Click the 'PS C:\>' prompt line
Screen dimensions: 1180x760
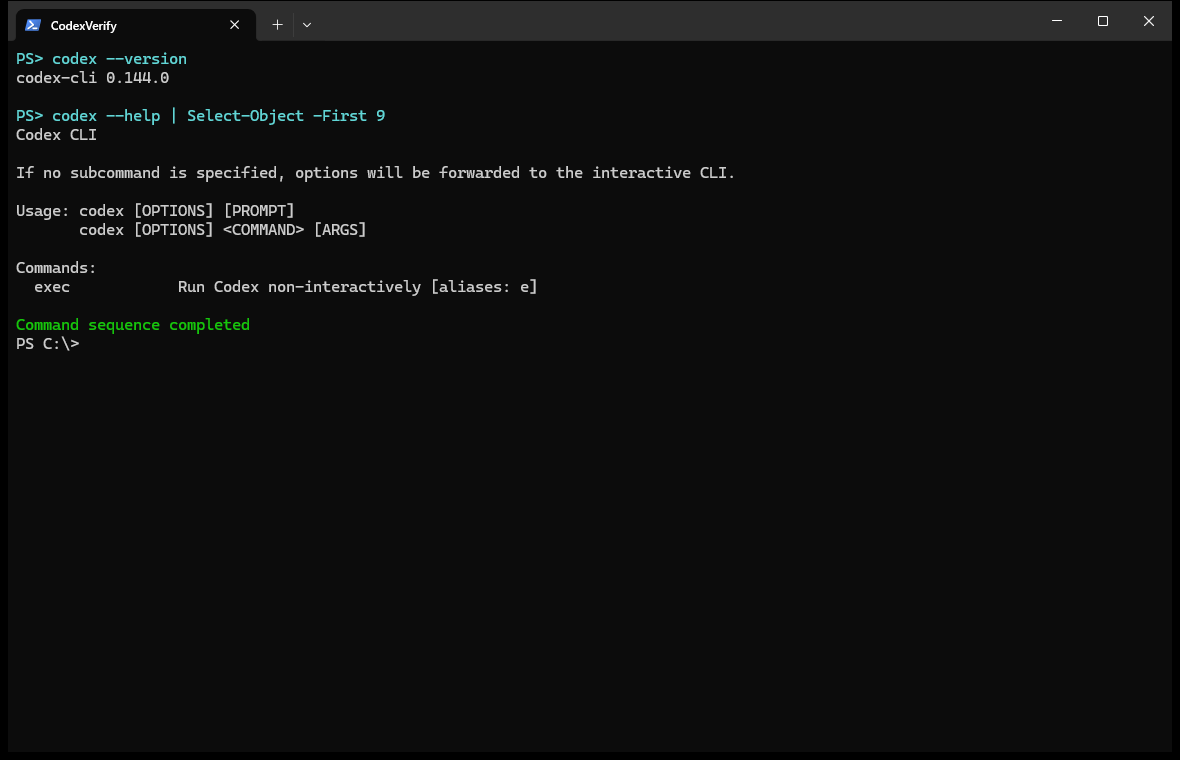[47, 344]
